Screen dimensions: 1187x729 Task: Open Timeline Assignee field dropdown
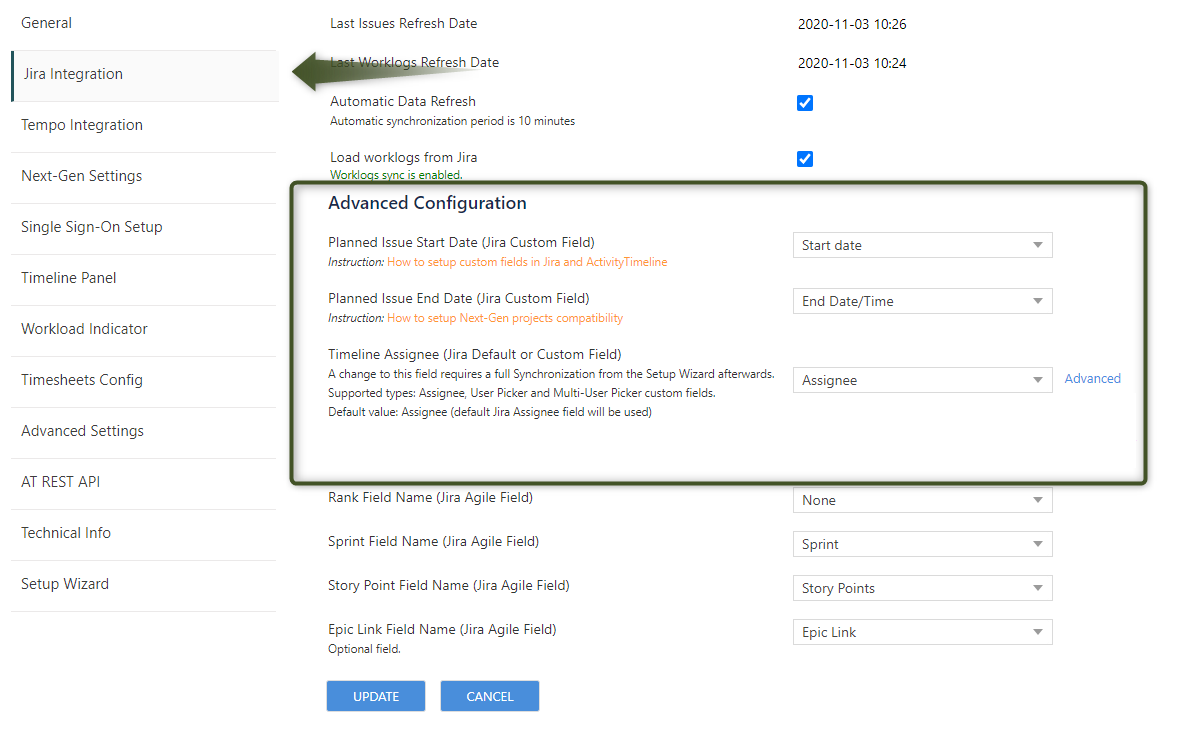(922, 380)
